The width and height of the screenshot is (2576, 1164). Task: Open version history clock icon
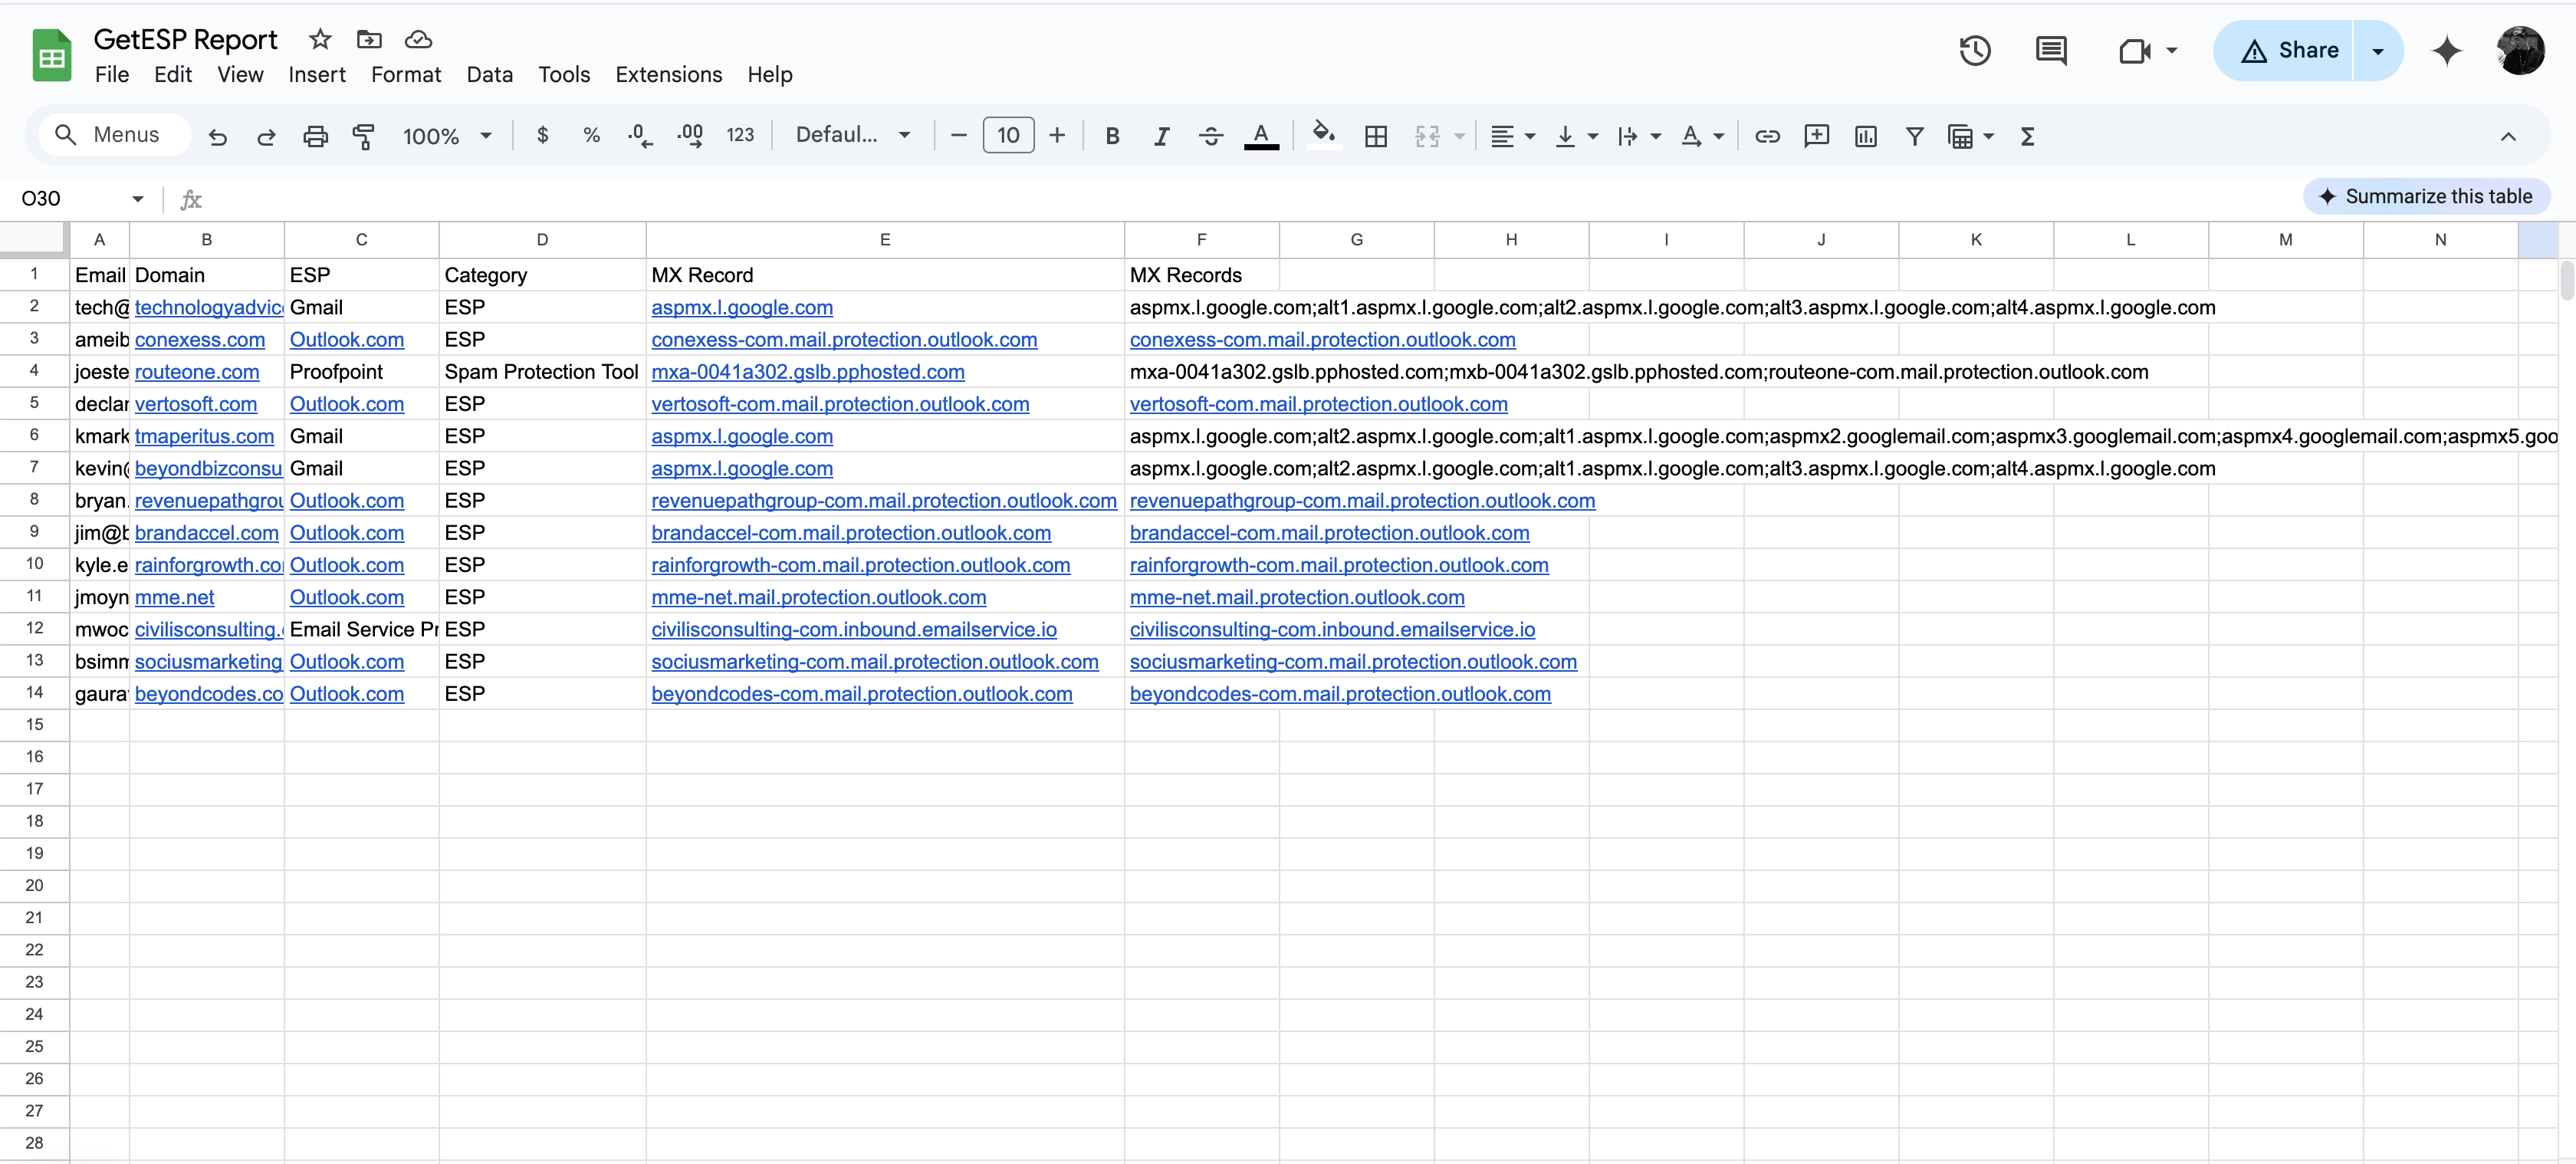[1974, 50]
